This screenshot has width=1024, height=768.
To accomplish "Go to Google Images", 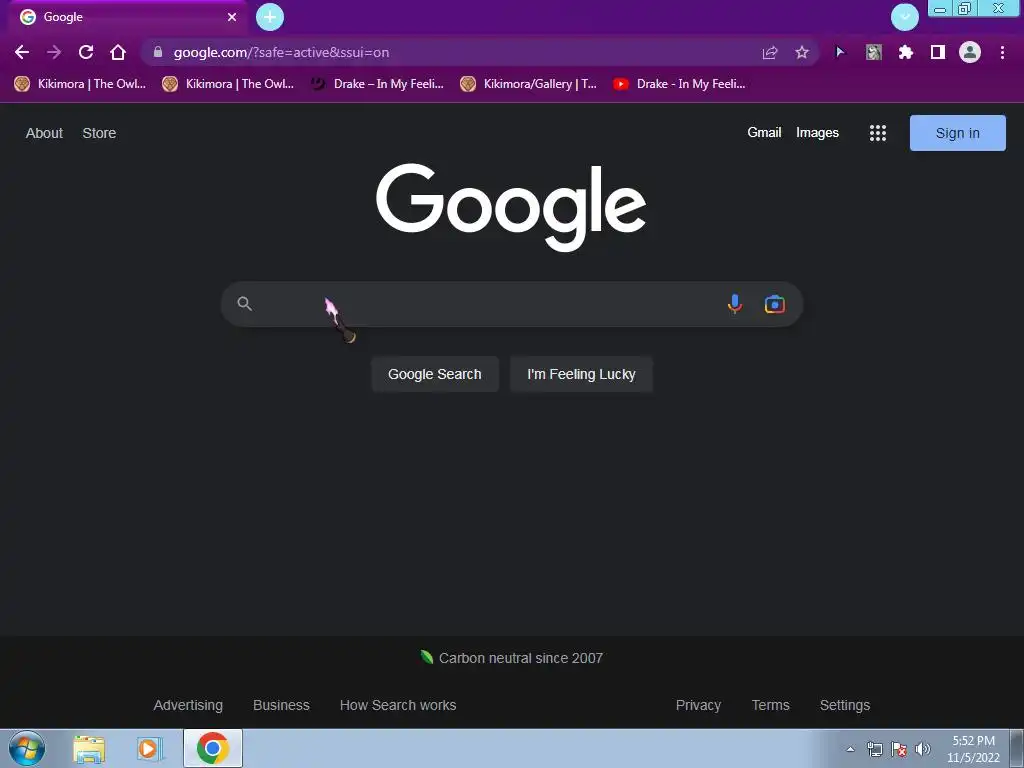I will tap(817, 133).
